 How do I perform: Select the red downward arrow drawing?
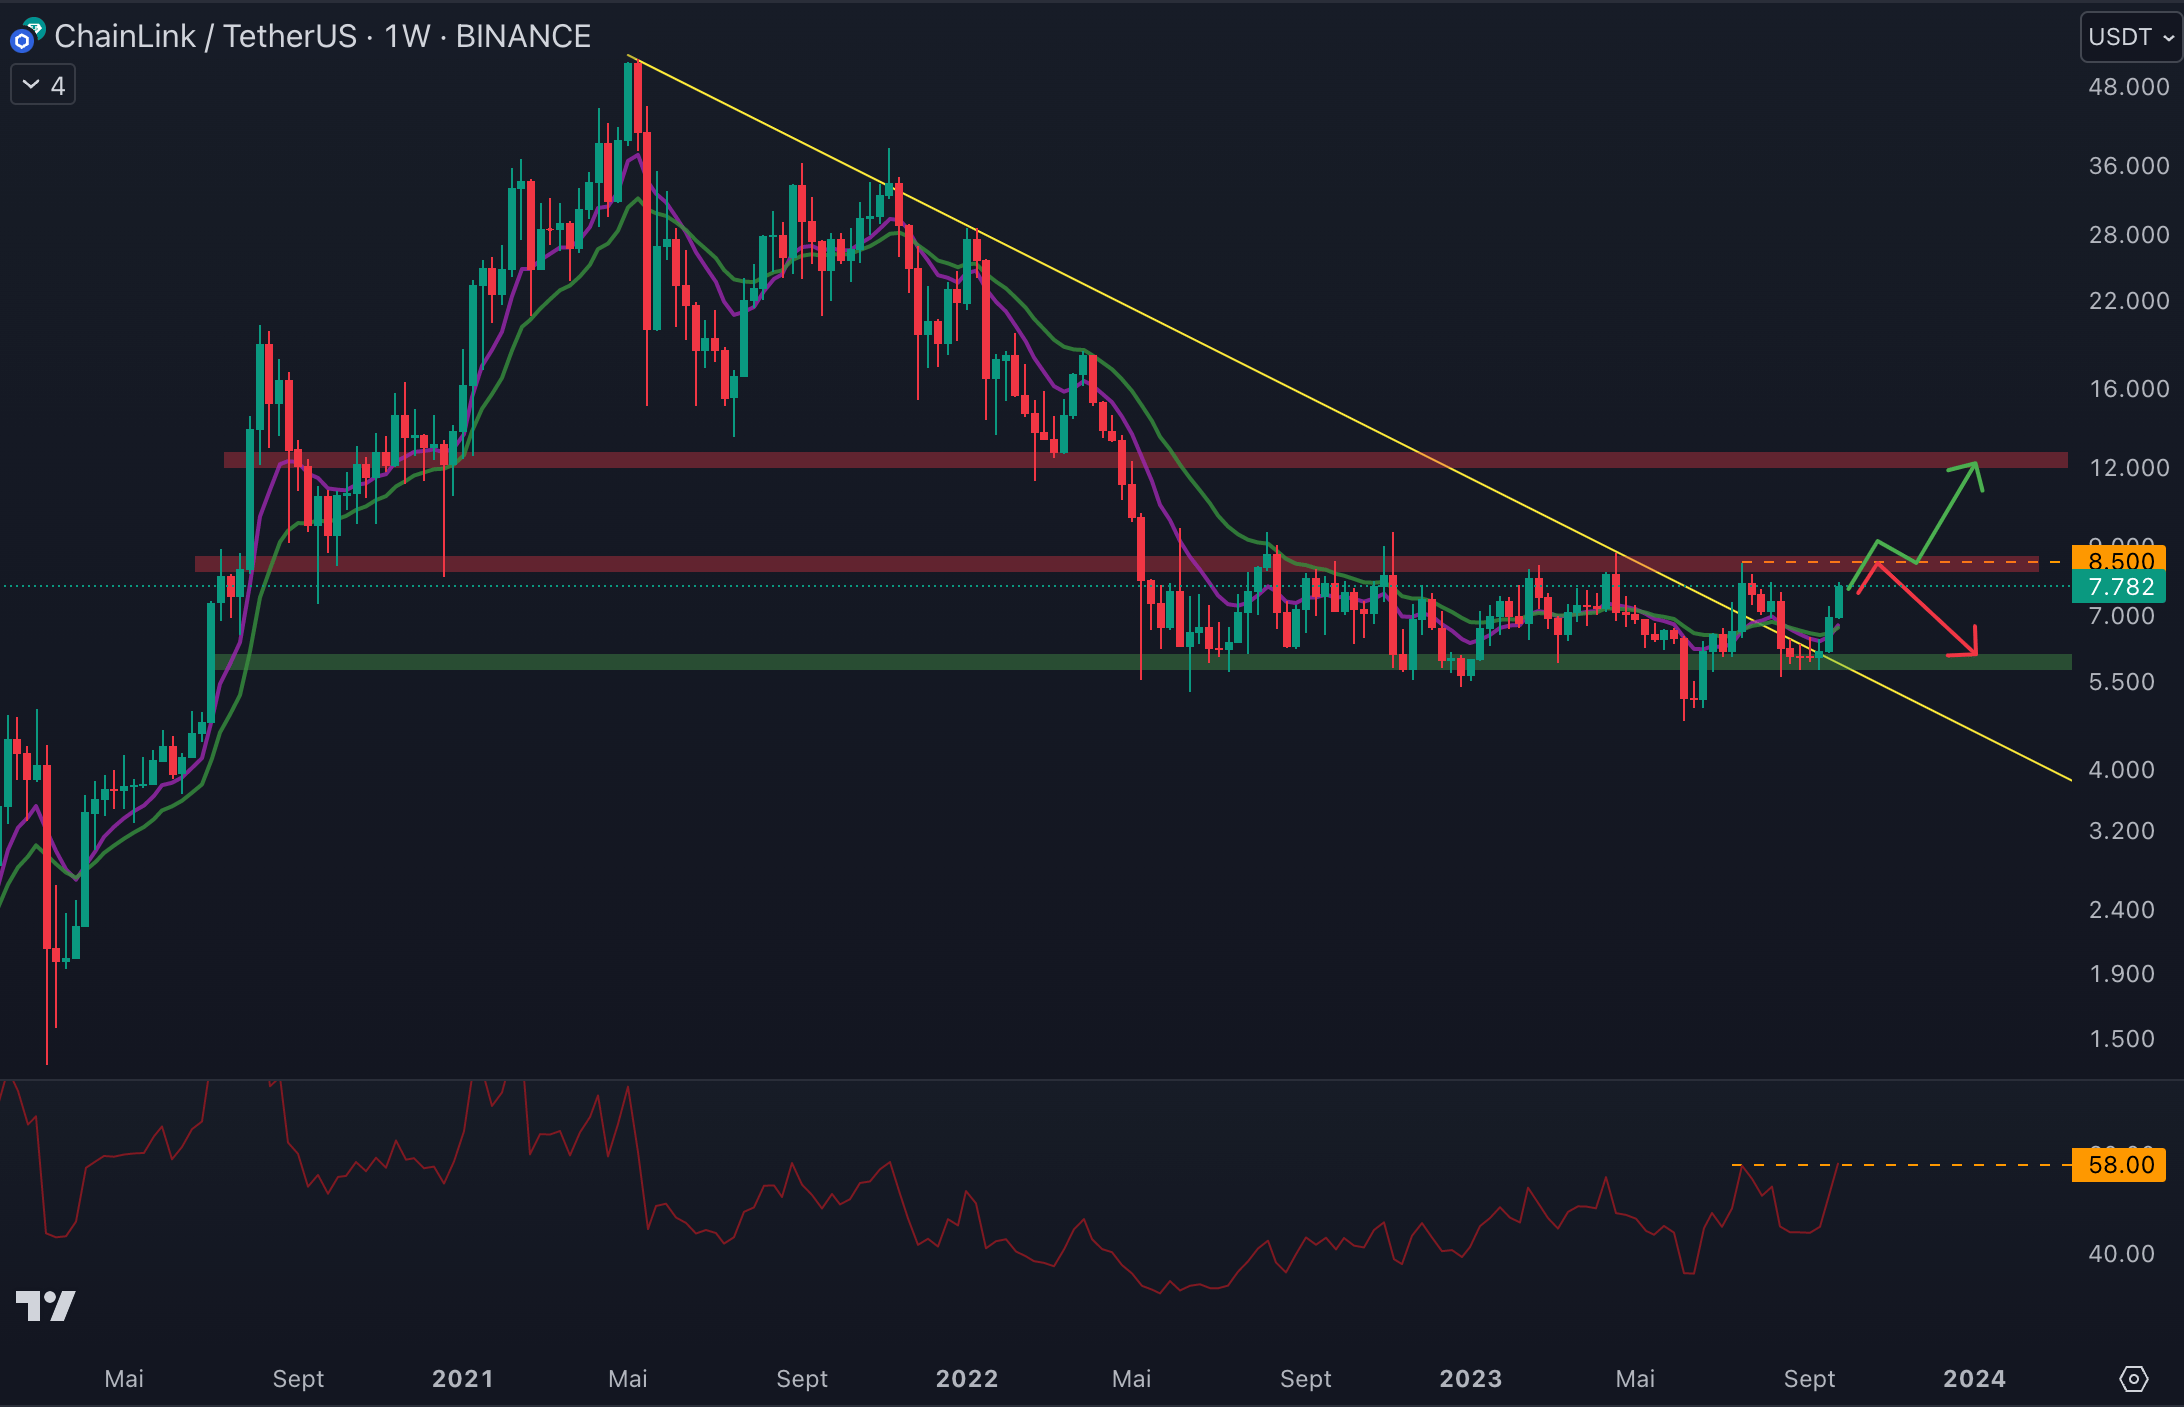(1925, 609)
